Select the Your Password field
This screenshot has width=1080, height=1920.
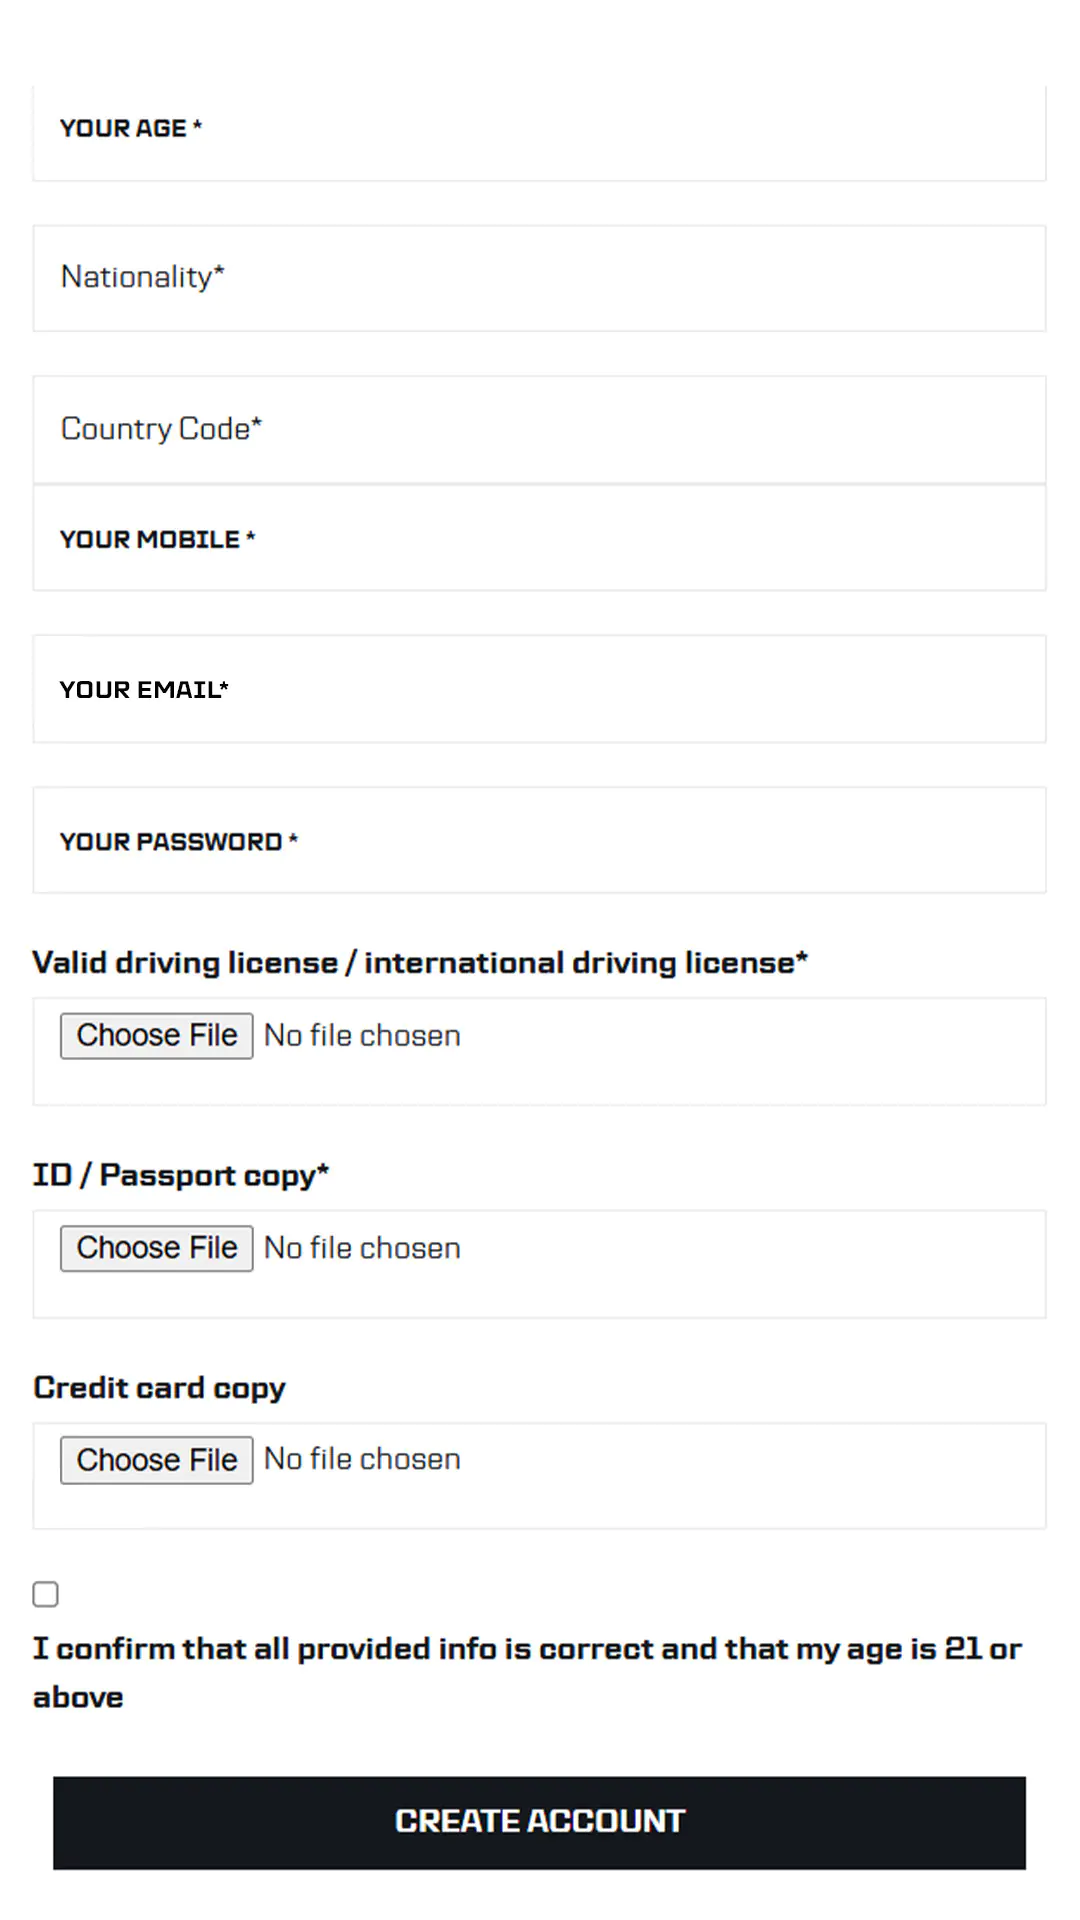[540, 841]
